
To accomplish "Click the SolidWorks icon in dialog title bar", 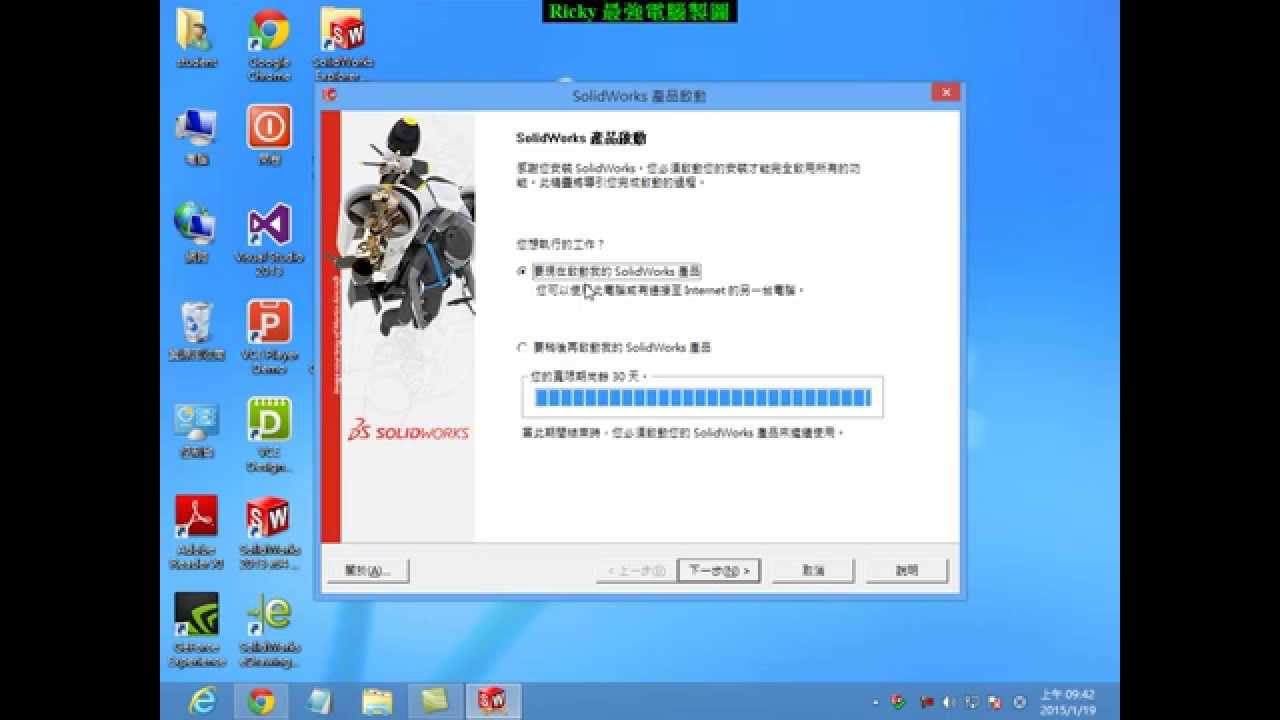I will 330,95.
